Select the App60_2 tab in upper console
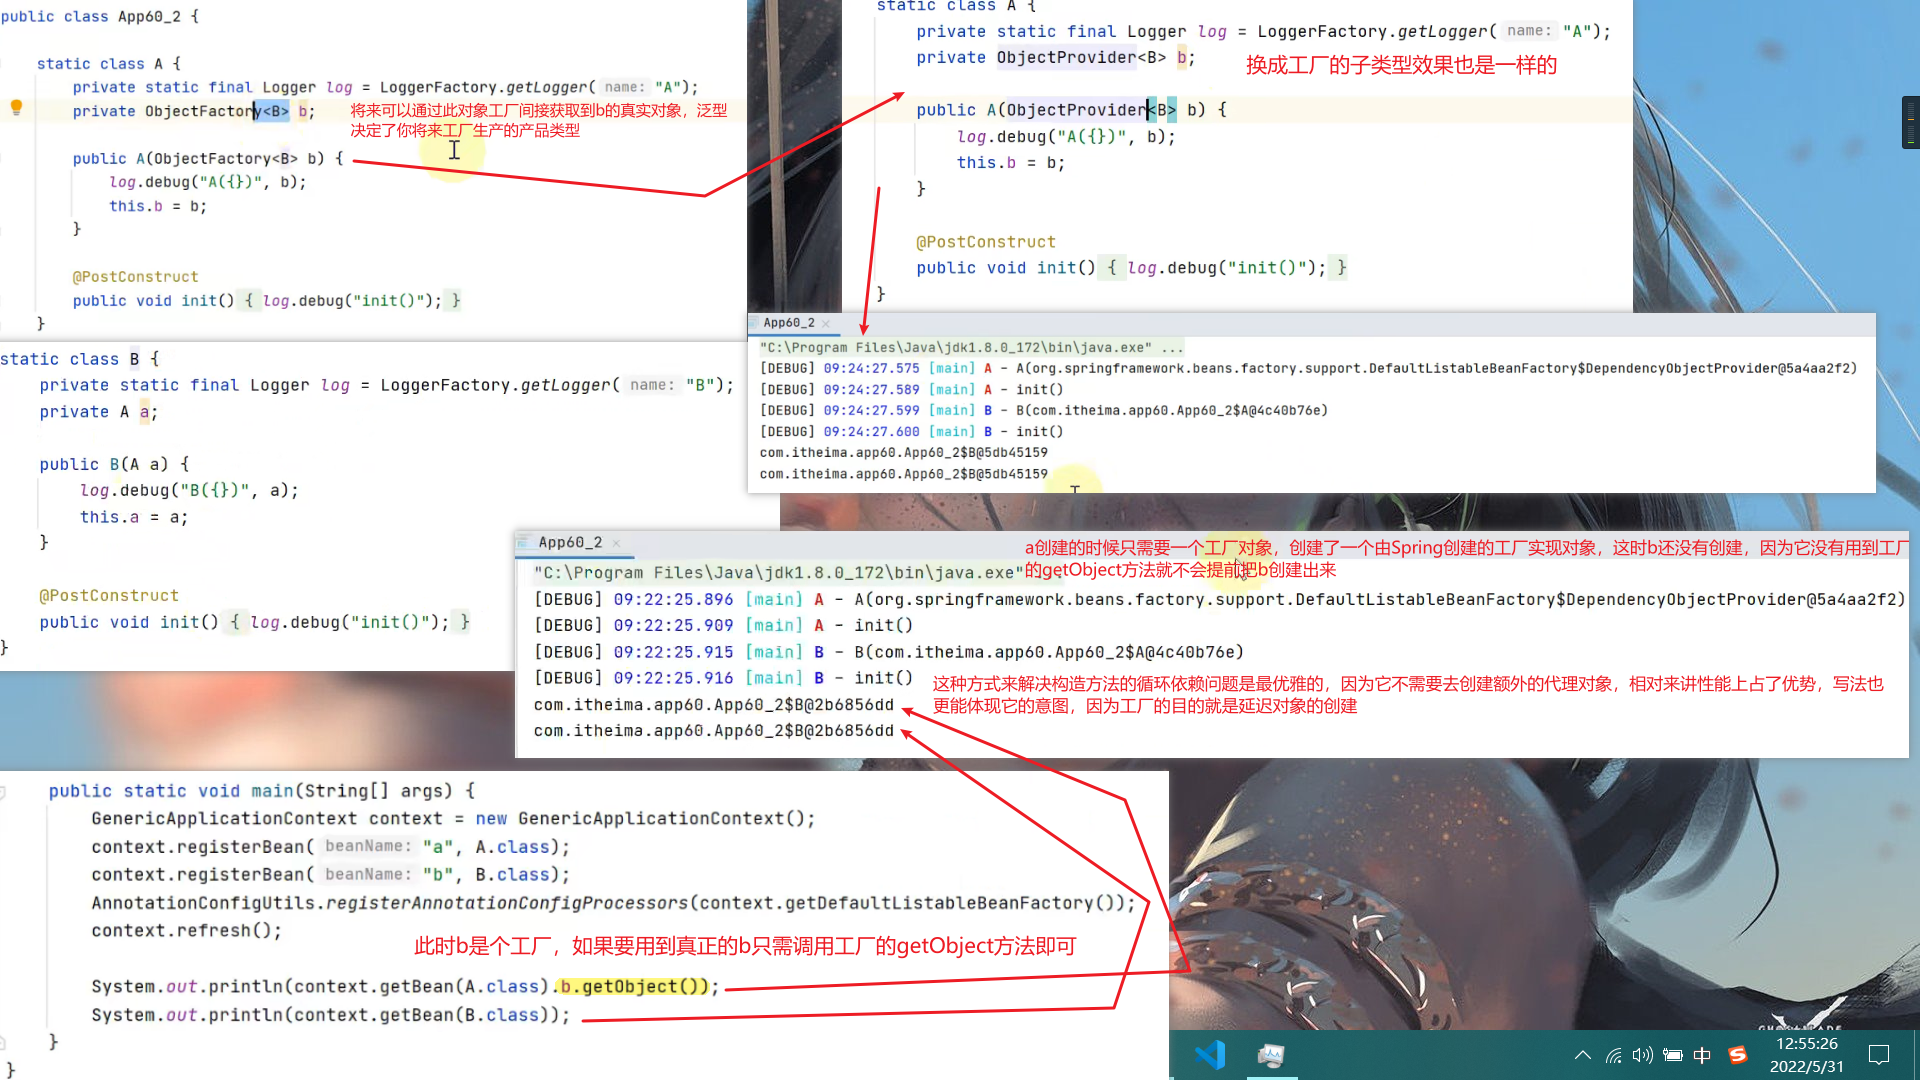Screen dimensions: 1920x1080 coord(788,323)
